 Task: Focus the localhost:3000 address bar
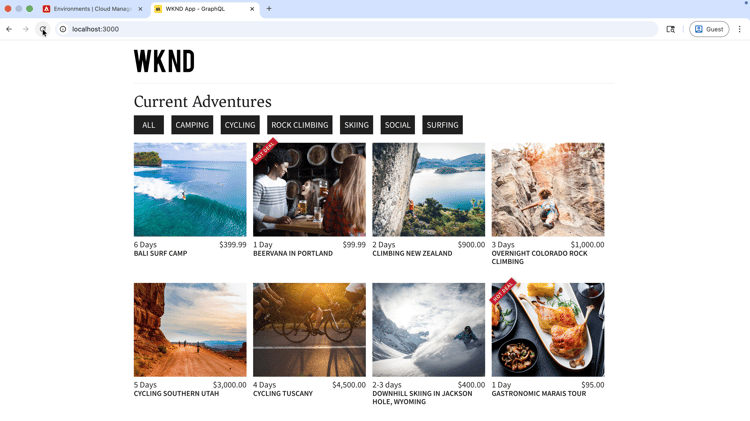(x=356, y=29)
